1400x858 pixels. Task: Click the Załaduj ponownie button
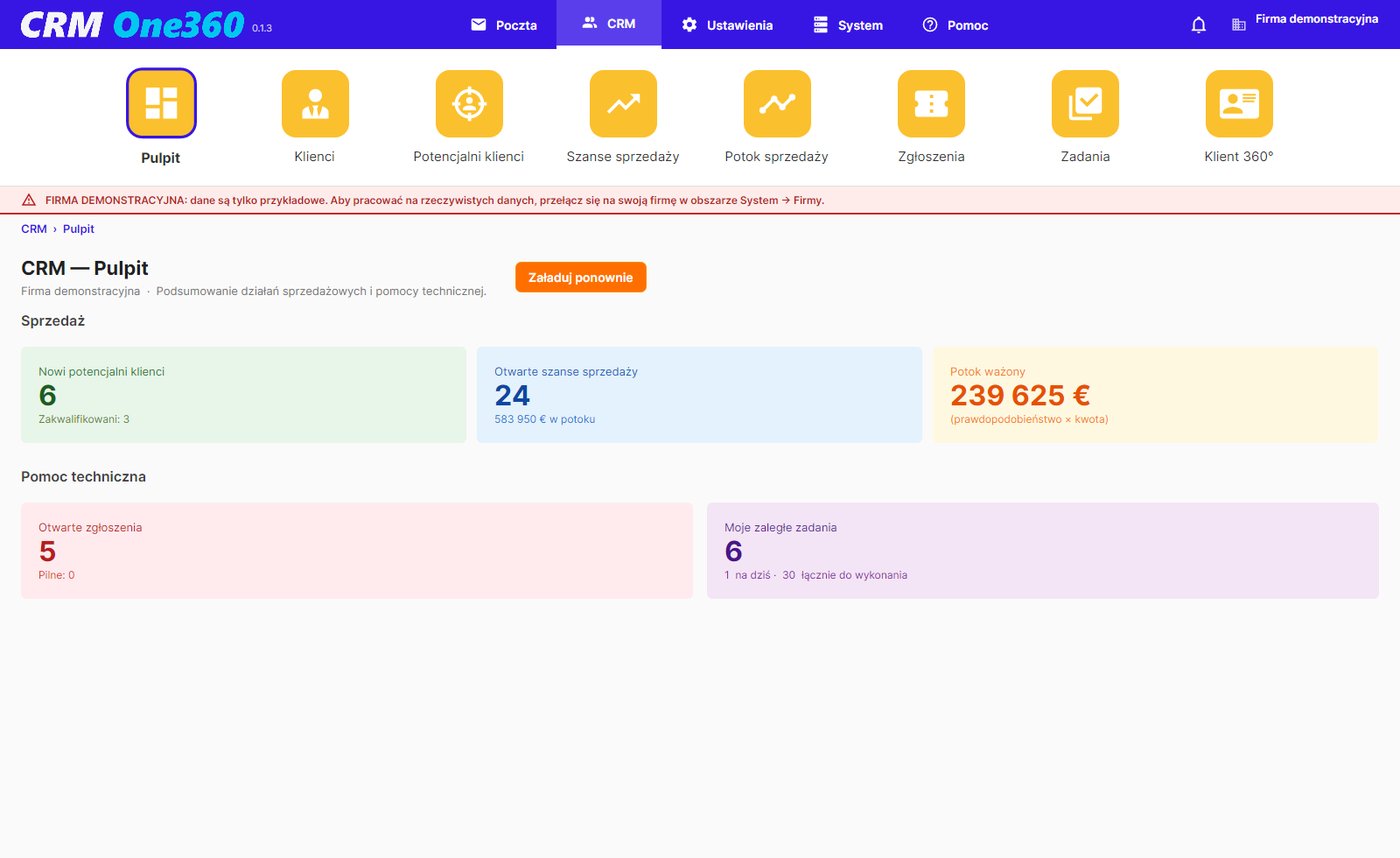(581, 277)
